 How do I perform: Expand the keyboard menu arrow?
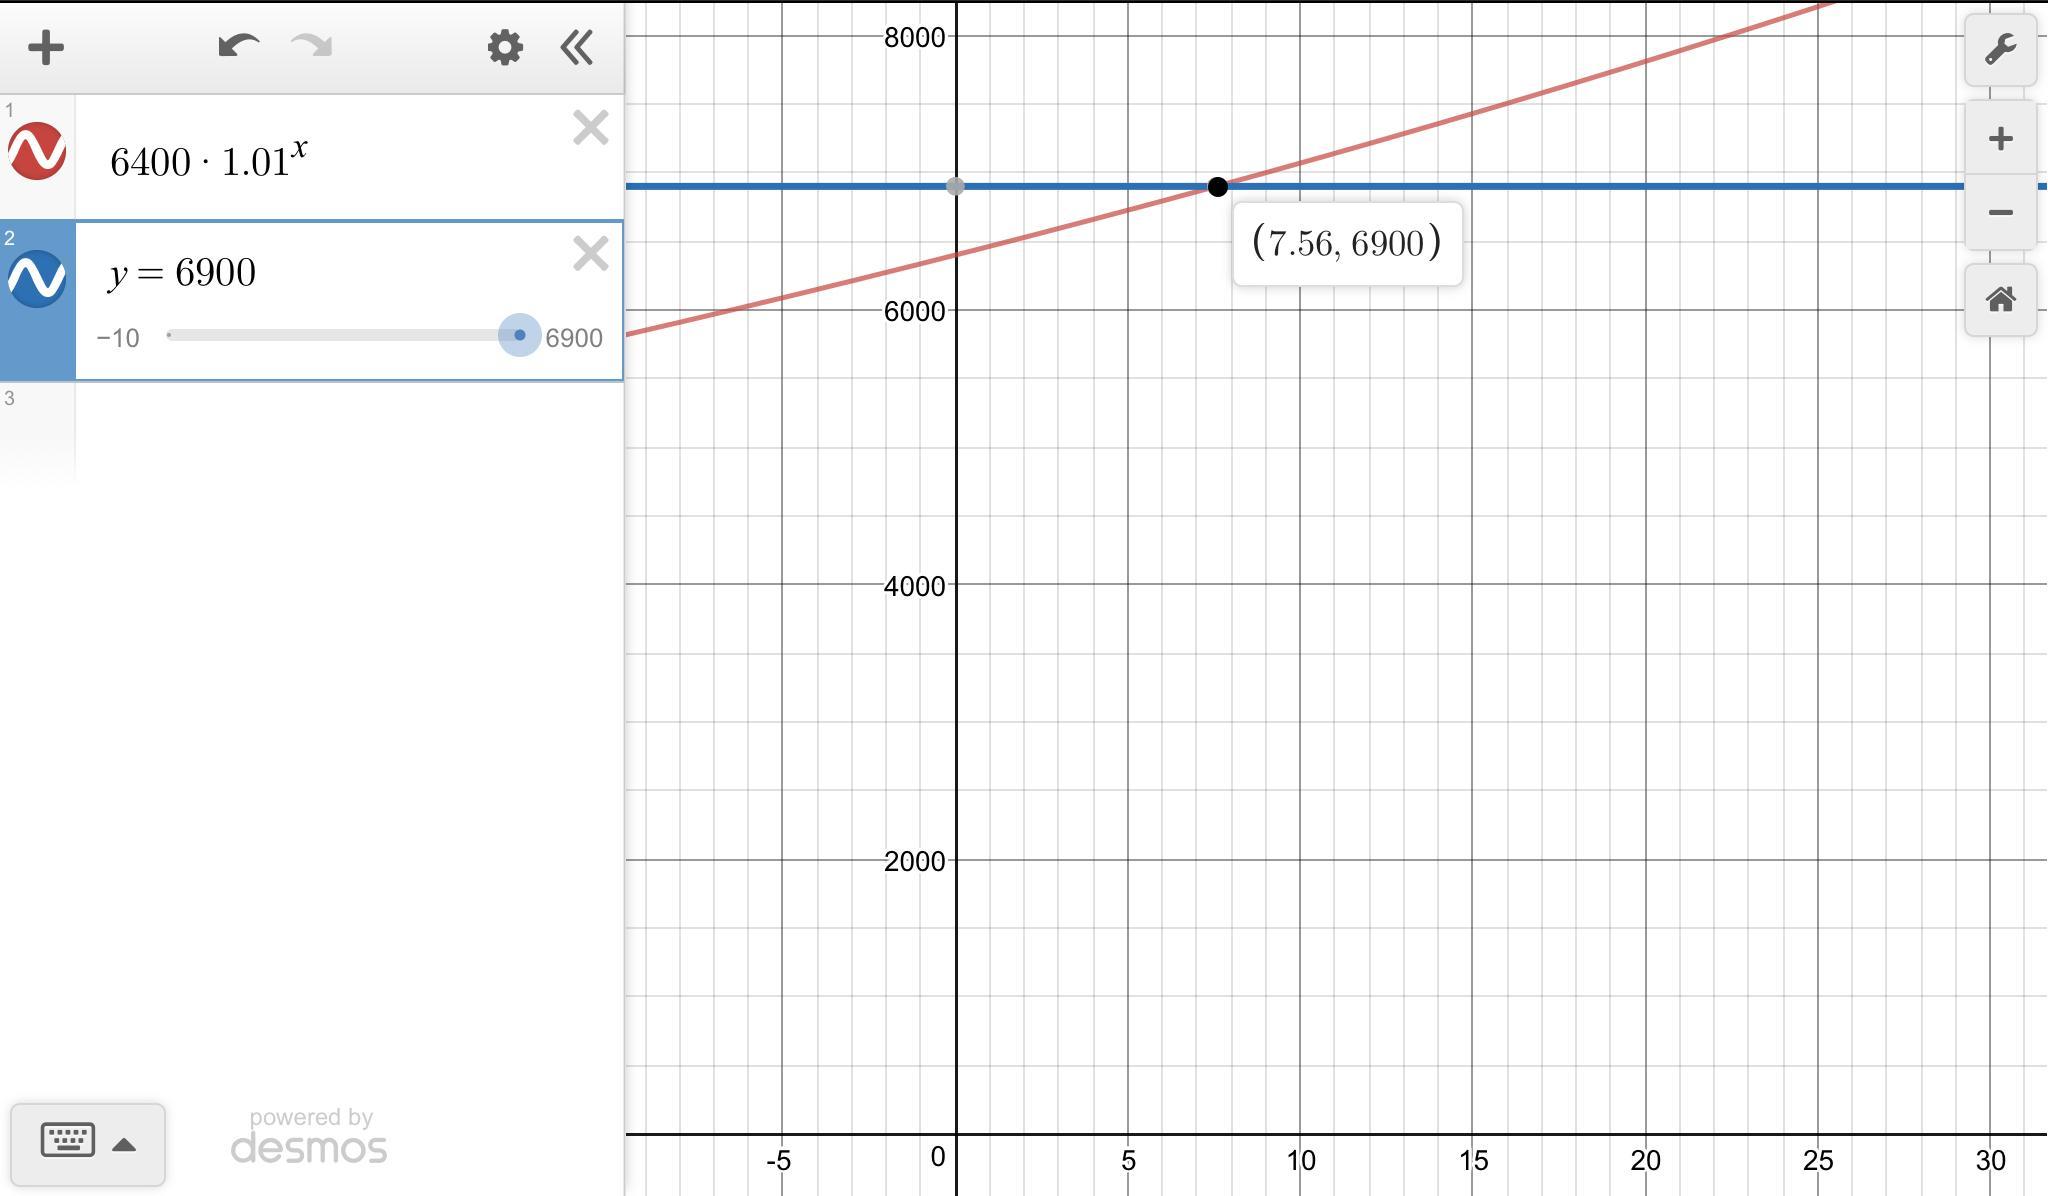124,1145
